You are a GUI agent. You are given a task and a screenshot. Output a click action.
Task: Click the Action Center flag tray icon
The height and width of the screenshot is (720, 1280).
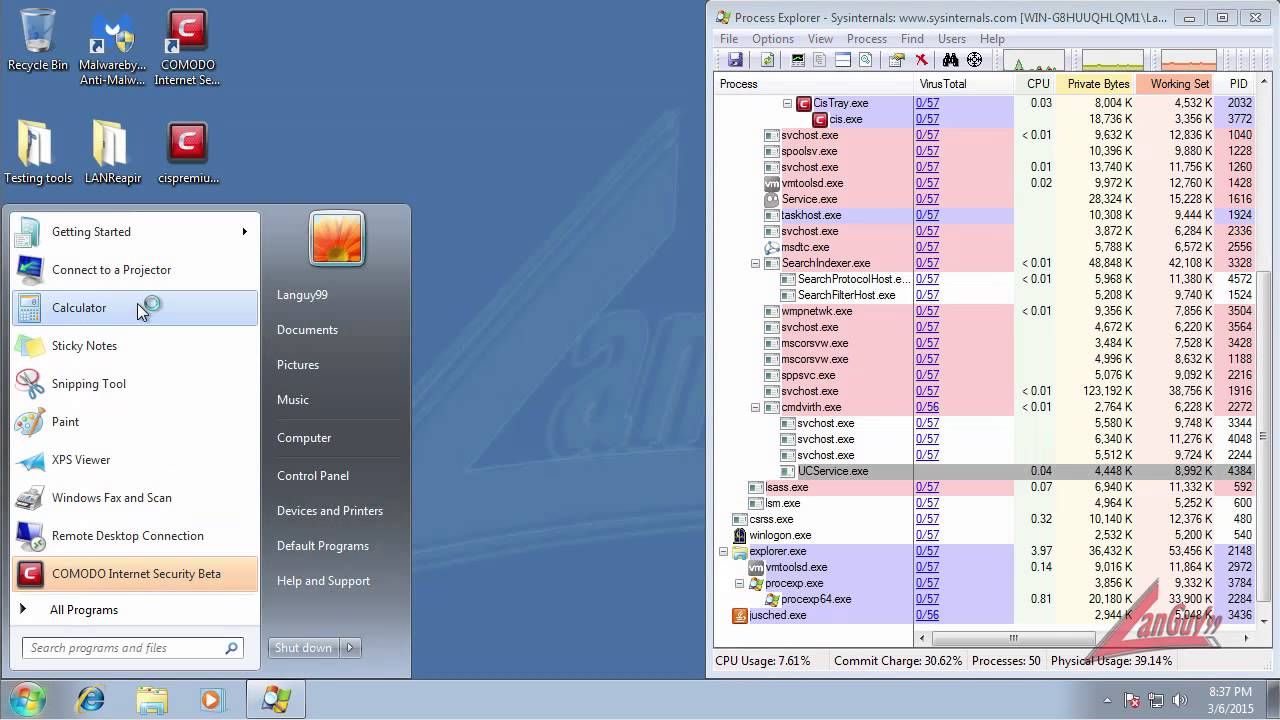pos(1132,700)
